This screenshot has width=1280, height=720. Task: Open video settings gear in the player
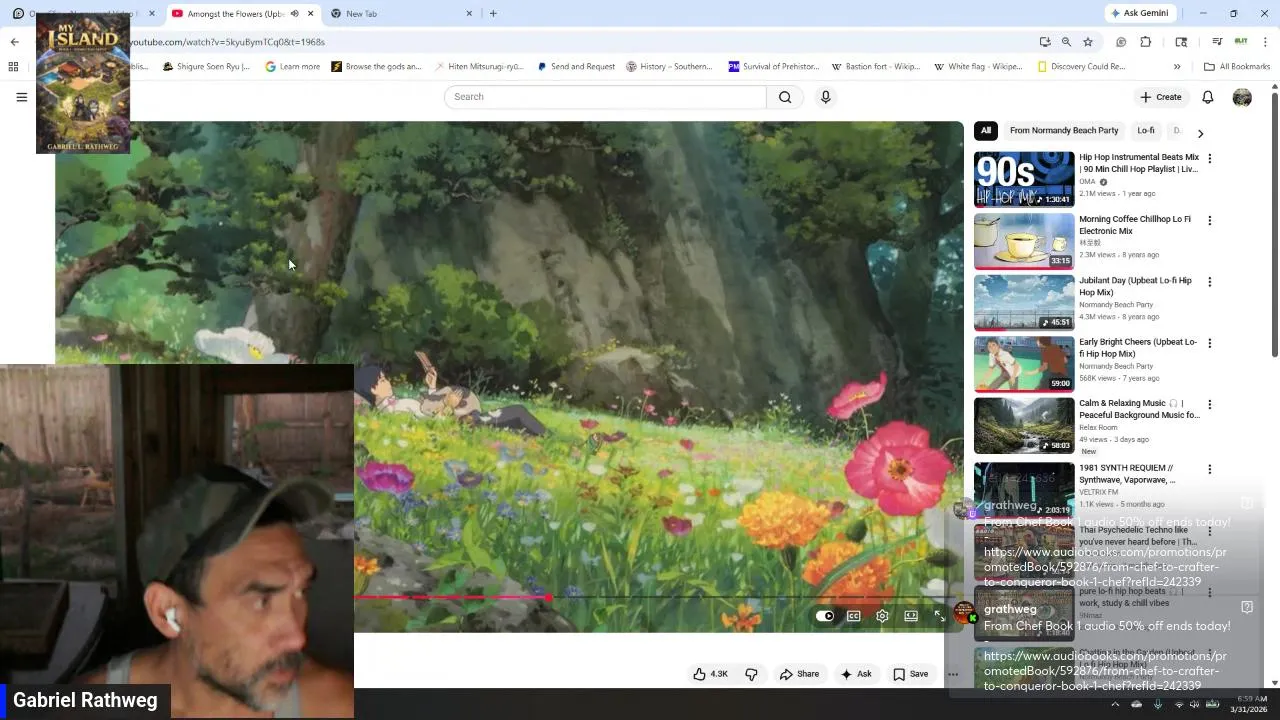[882, 616]
